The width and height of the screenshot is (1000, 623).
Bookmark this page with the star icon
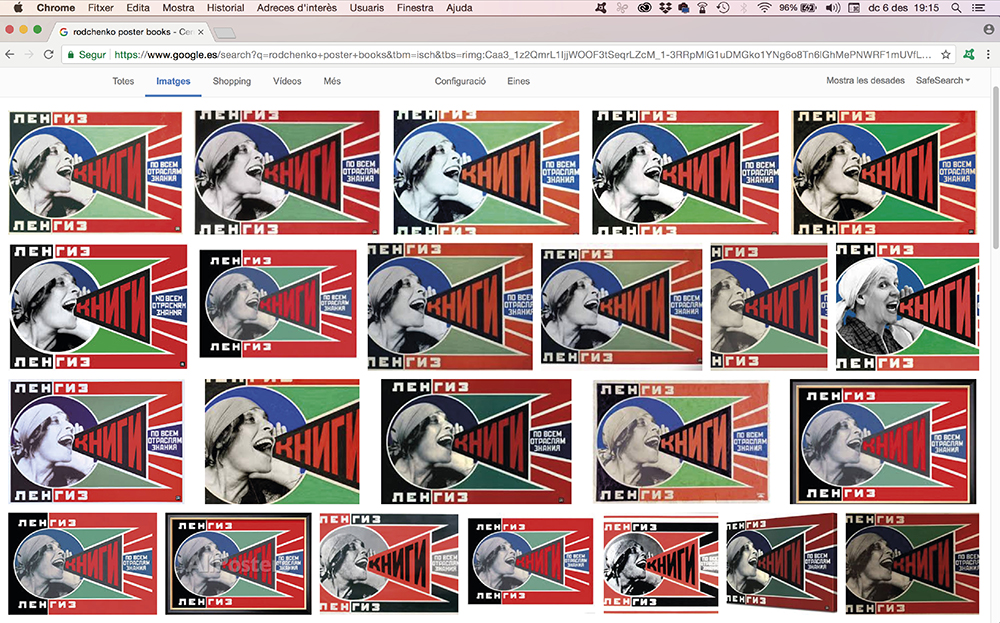tap(946, 55)
